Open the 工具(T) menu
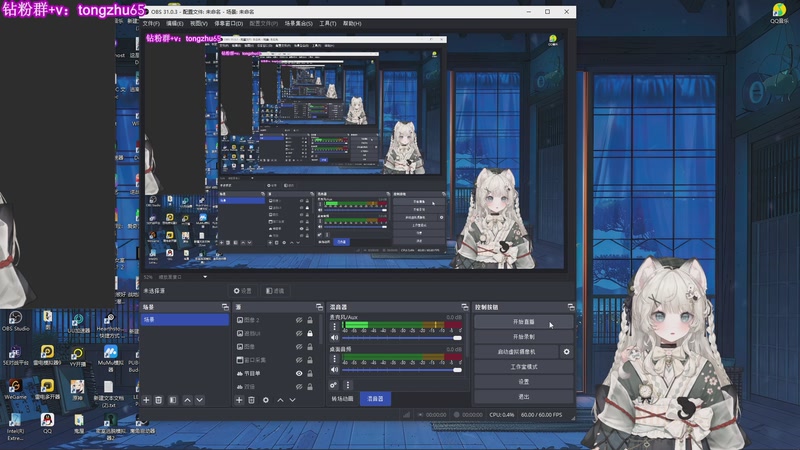This screenshot has height=450, width=800. click(x=328, y=23)
